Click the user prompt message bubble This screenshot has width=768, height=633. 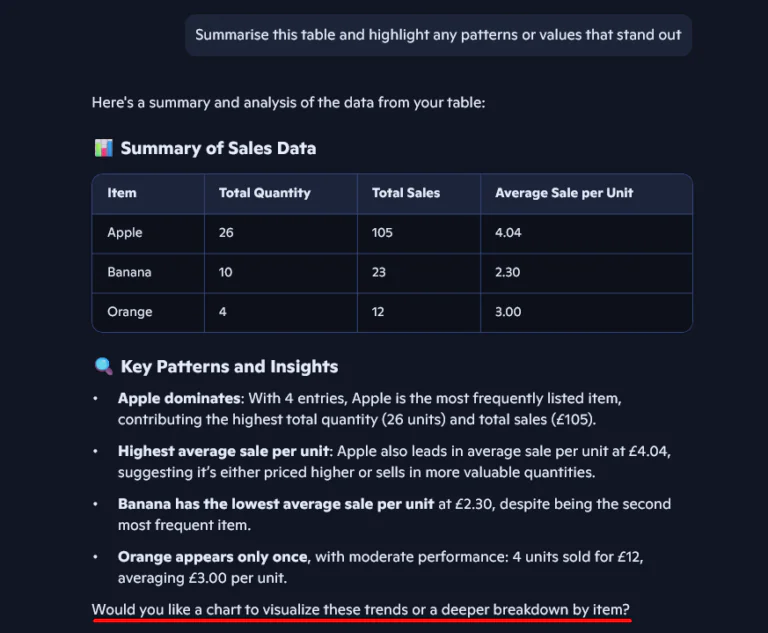point(438,35)
